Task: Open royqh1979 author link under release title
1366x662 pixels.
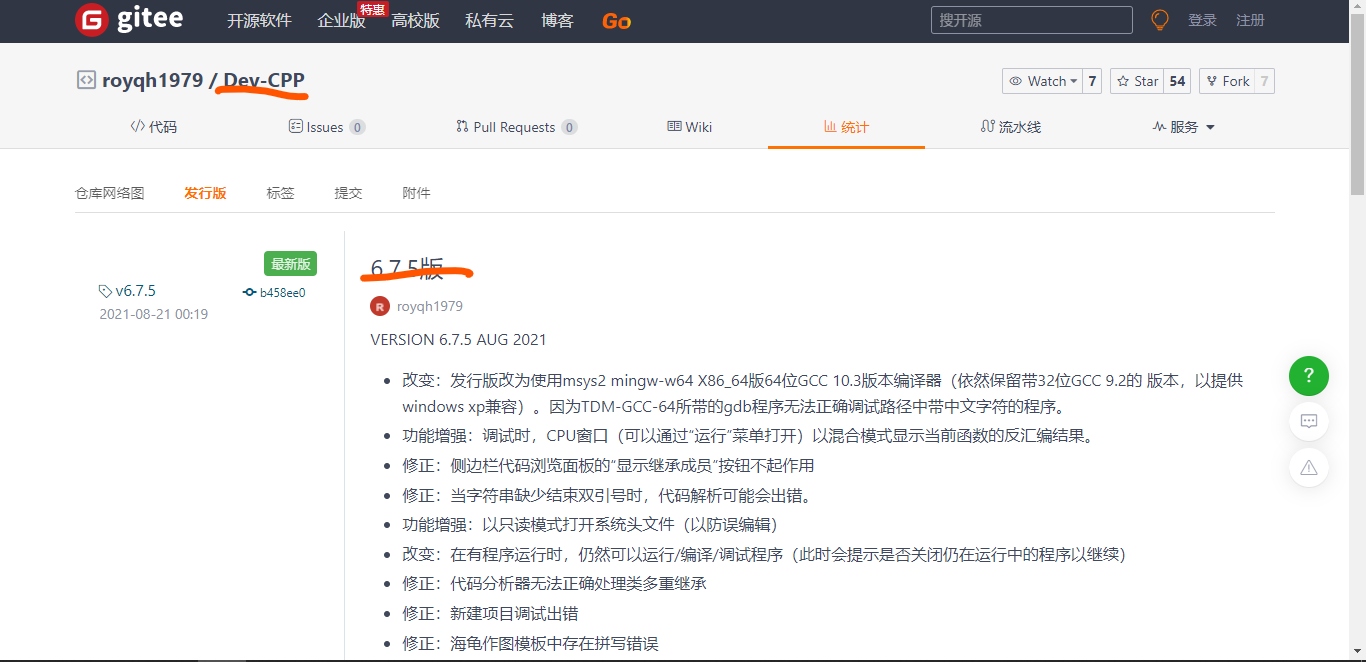Action: click(430, 306)
